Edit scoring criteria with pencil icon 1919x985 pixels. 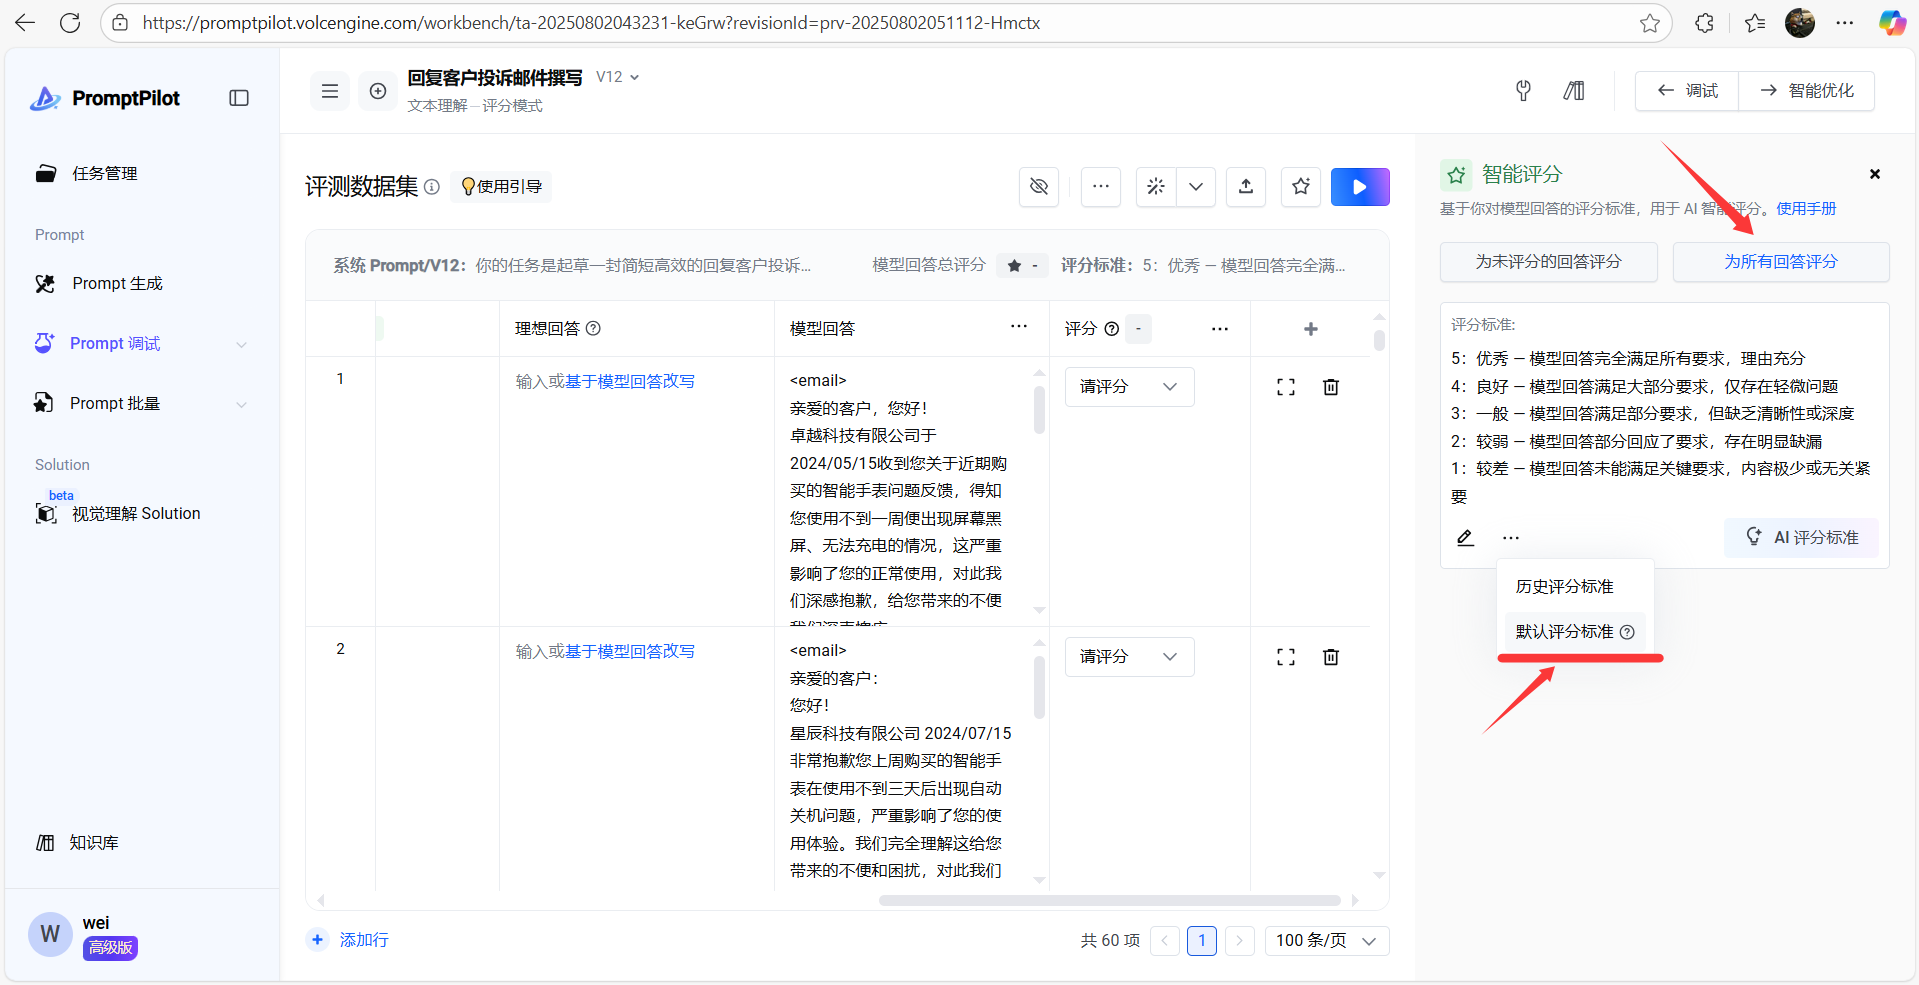pyautogui.click(x=1465, y=538)
